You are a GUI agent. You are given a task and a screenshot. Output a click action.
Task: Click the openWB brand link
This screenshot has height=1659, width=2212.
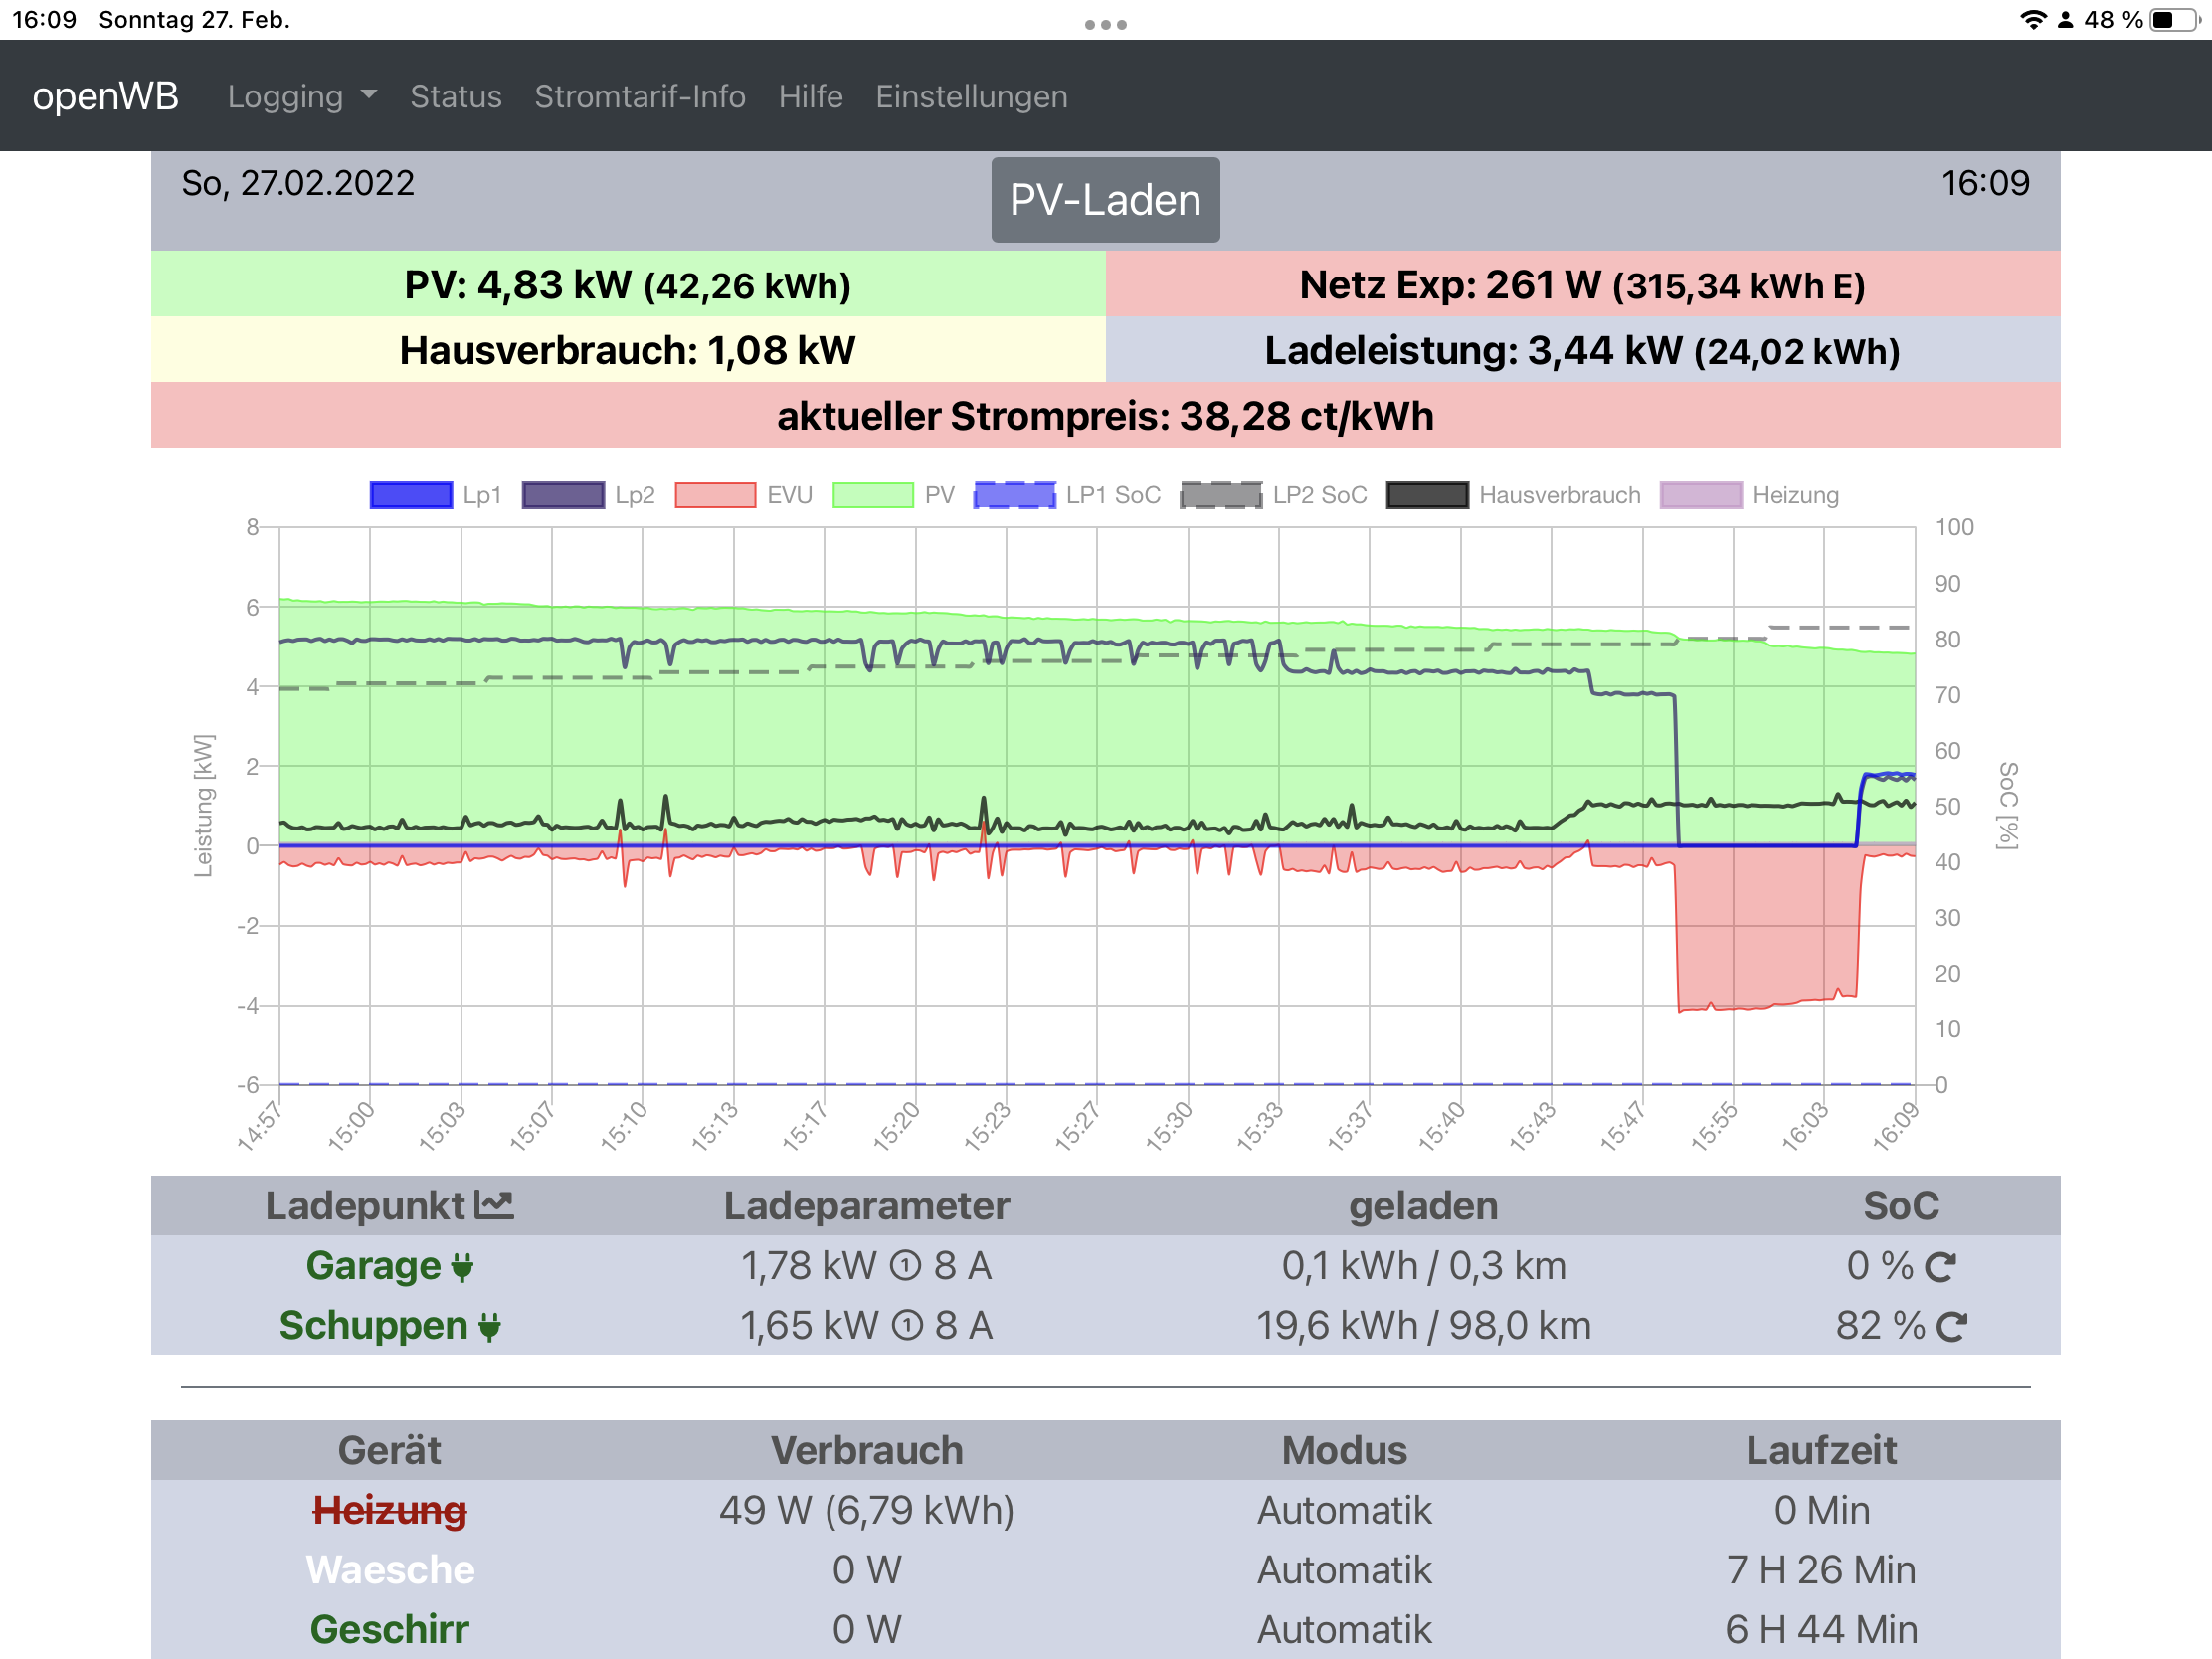pos(105,96)
